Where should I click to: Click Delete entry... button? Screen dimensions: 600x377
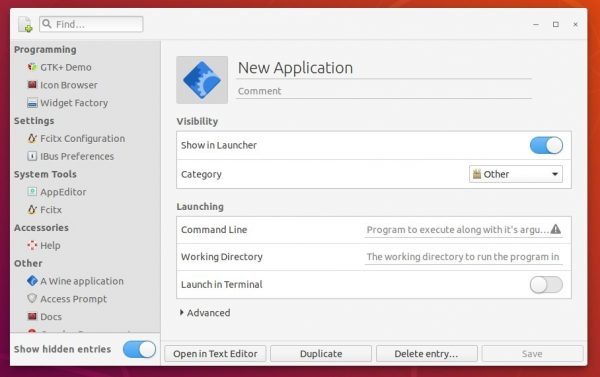point(427,354)
